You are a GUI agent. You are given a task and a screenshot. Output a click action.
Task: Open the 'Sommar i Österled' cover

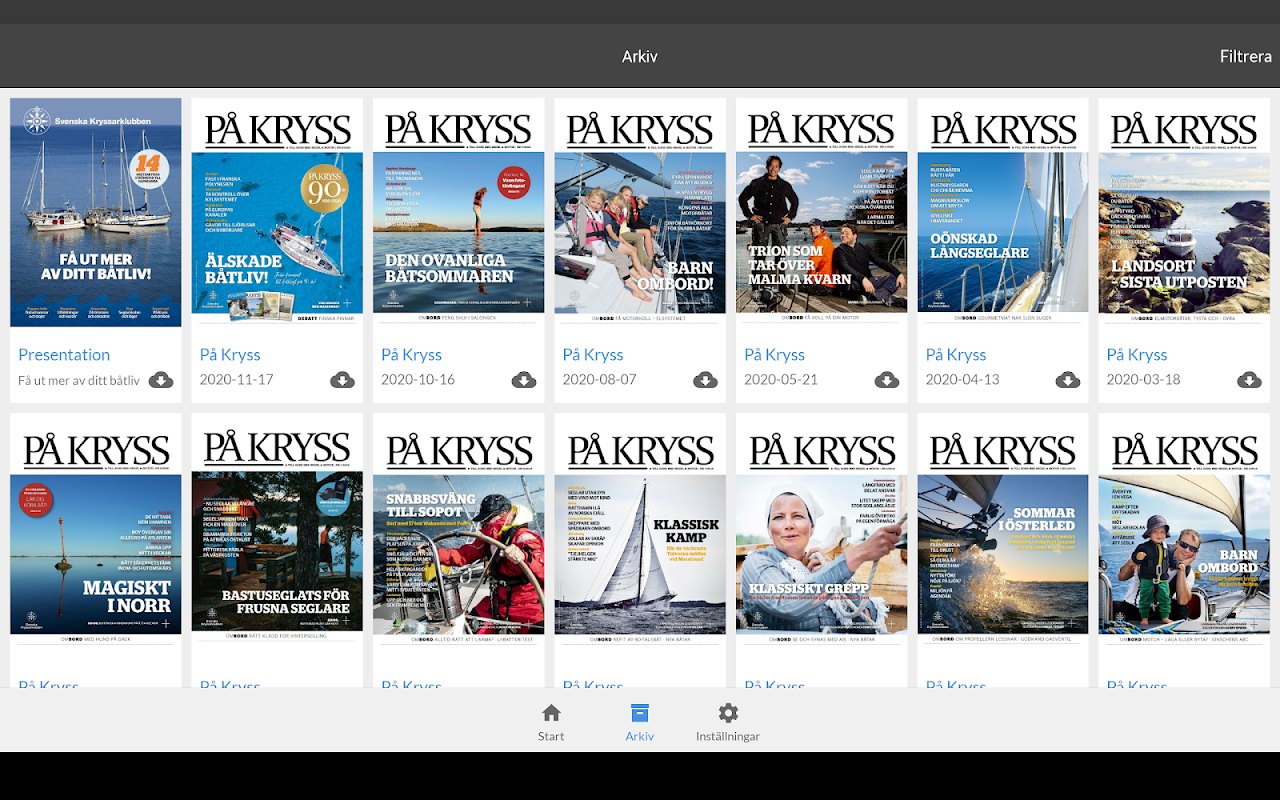pos(1003,530)
